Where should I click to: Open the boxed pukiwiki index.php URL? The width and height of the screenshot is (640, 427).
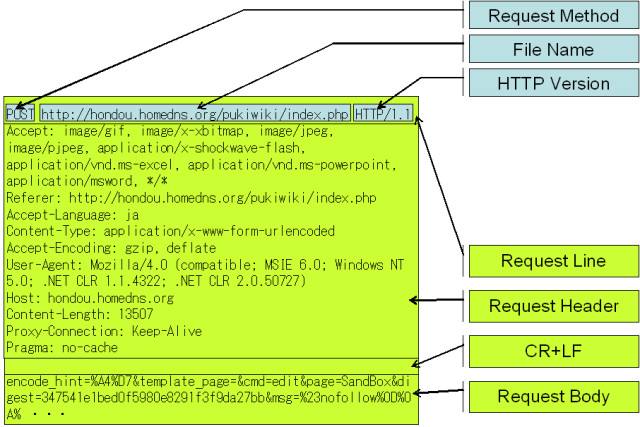tap(195, 114)
